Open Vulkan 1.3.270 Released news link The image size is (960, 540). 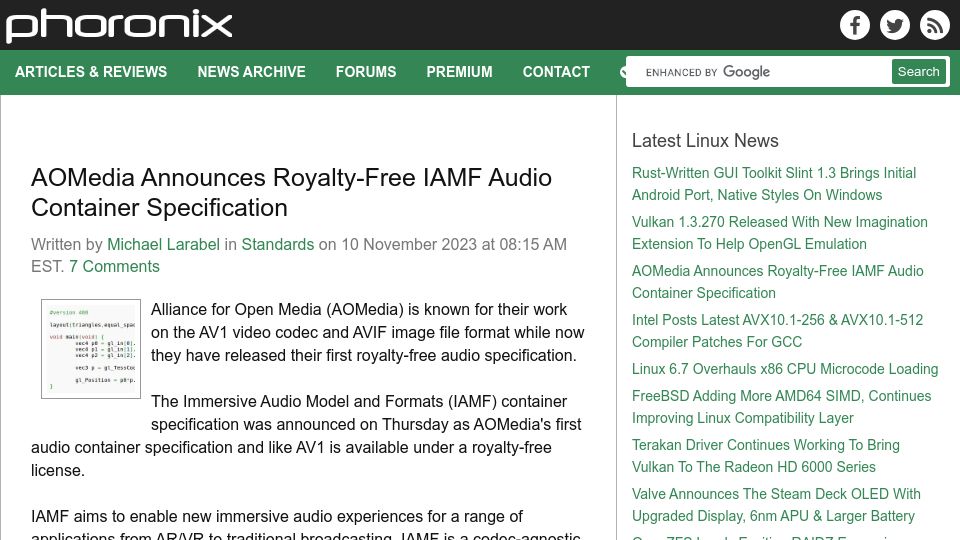[x=779, y=233]
